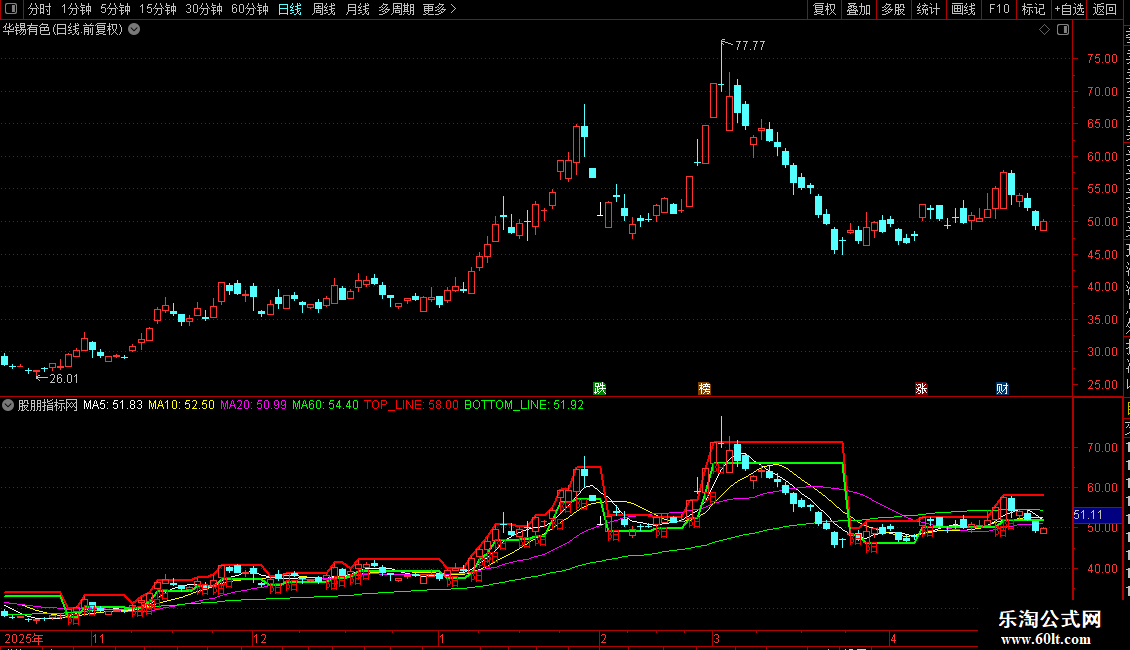The image size is (1130, 650).
Task: Select the 1分钟 period tab
Action: tap(76, 9)
